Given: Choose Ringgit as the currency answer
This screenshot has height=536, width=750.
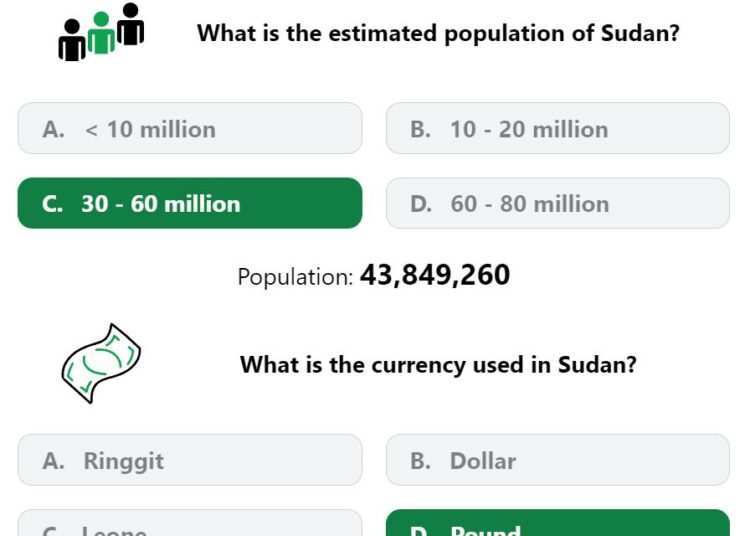Looking at the screenshot, I should pos(190,460).
